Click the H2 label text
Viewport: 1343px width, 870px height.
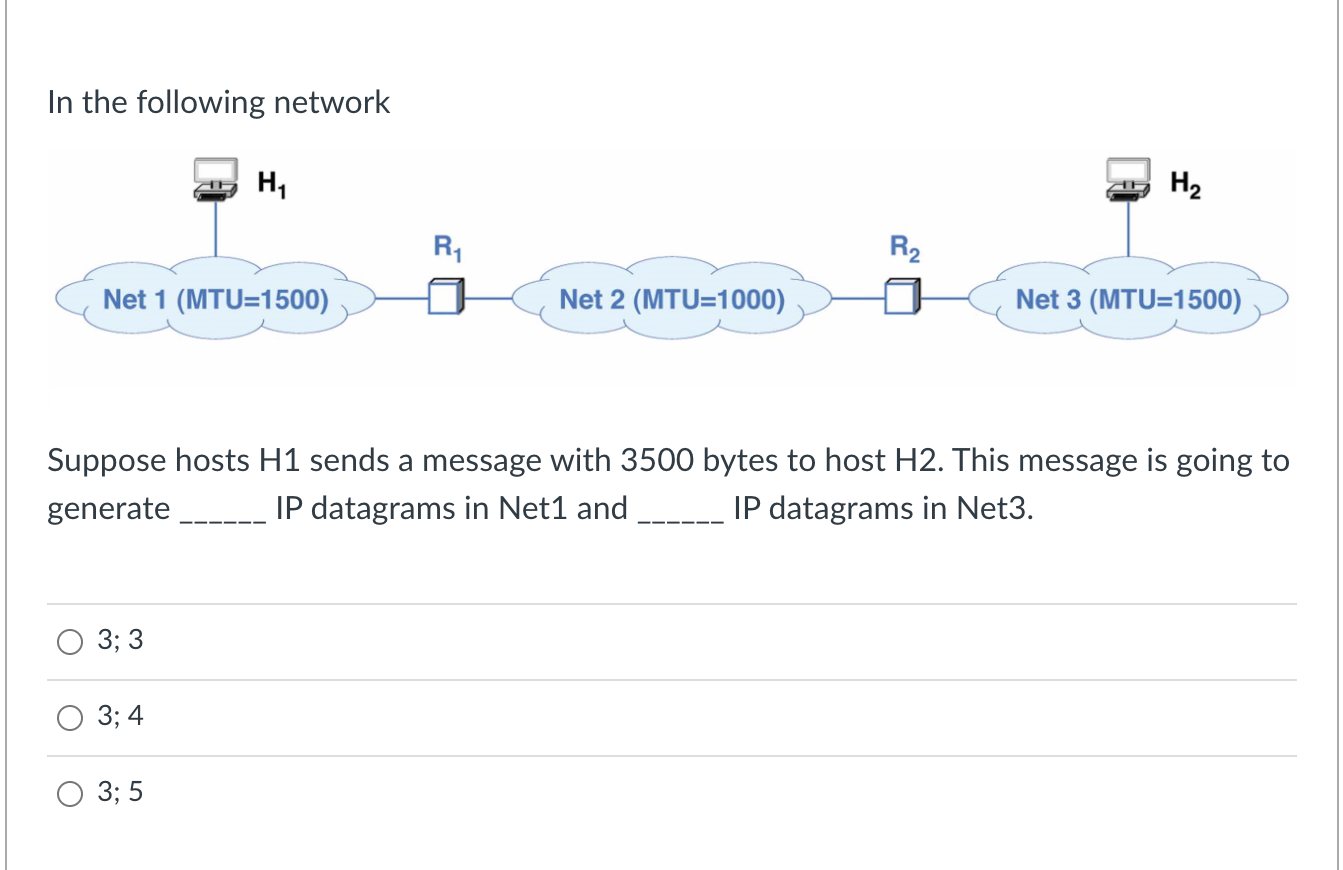(x=1184, y=183)
